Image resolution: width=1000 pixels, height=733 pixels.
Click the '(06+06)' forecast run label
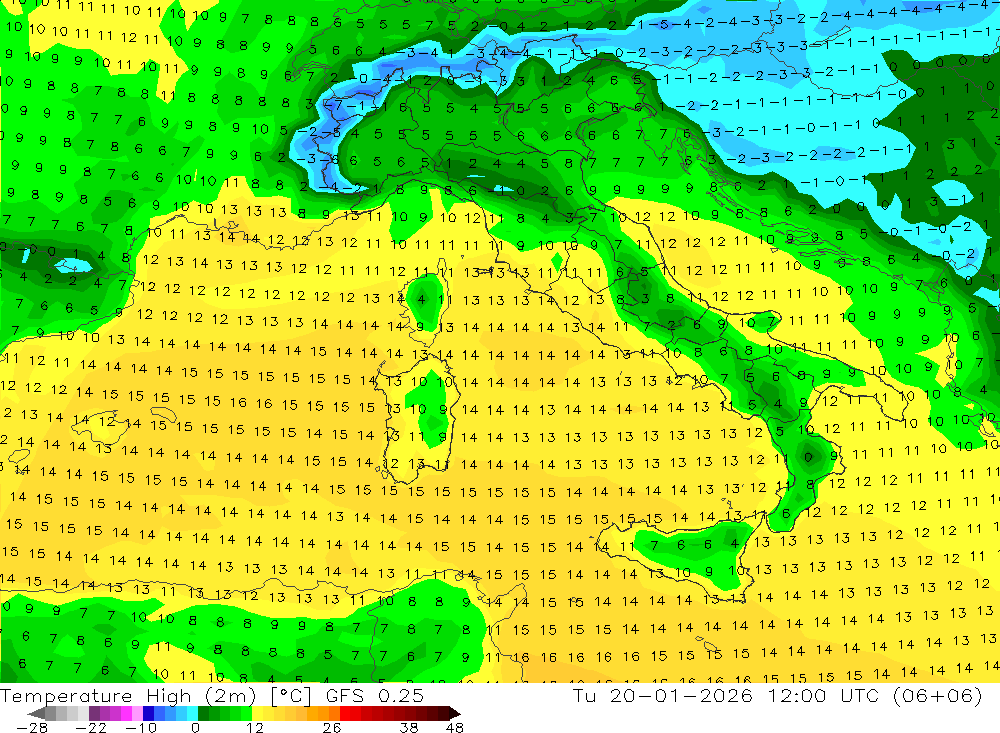938,695
